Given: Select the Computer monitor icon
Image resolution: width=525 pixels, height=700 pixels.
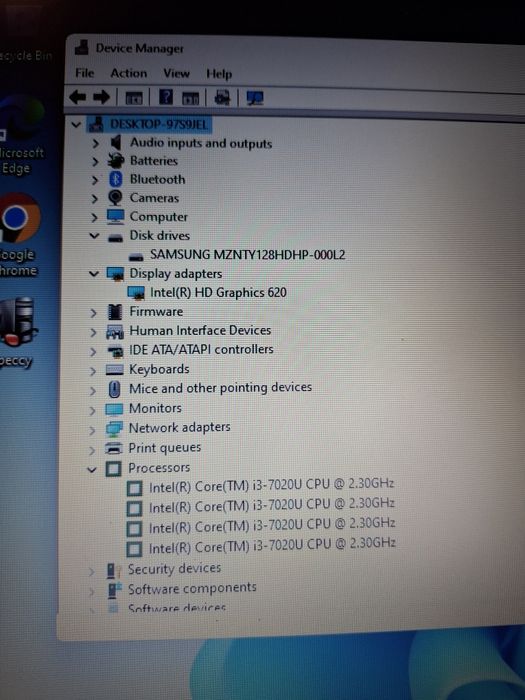Looking at the screenshot, I should point(115,217).
